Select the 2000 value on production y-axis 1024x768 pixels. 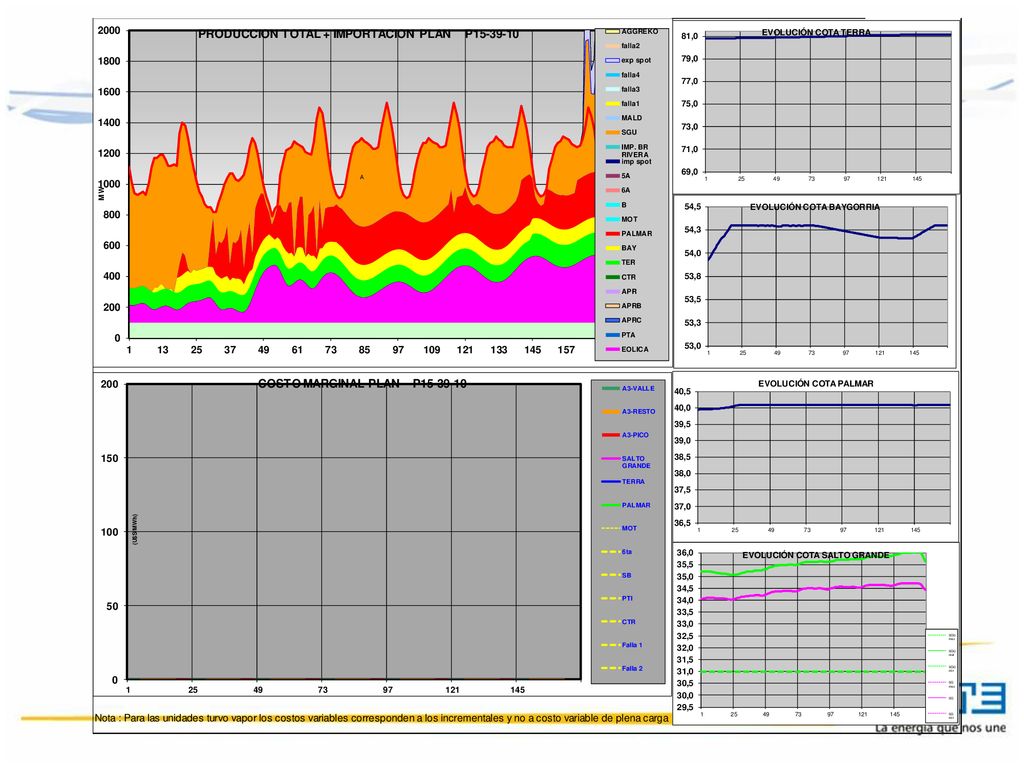click(x=109, y=31)
